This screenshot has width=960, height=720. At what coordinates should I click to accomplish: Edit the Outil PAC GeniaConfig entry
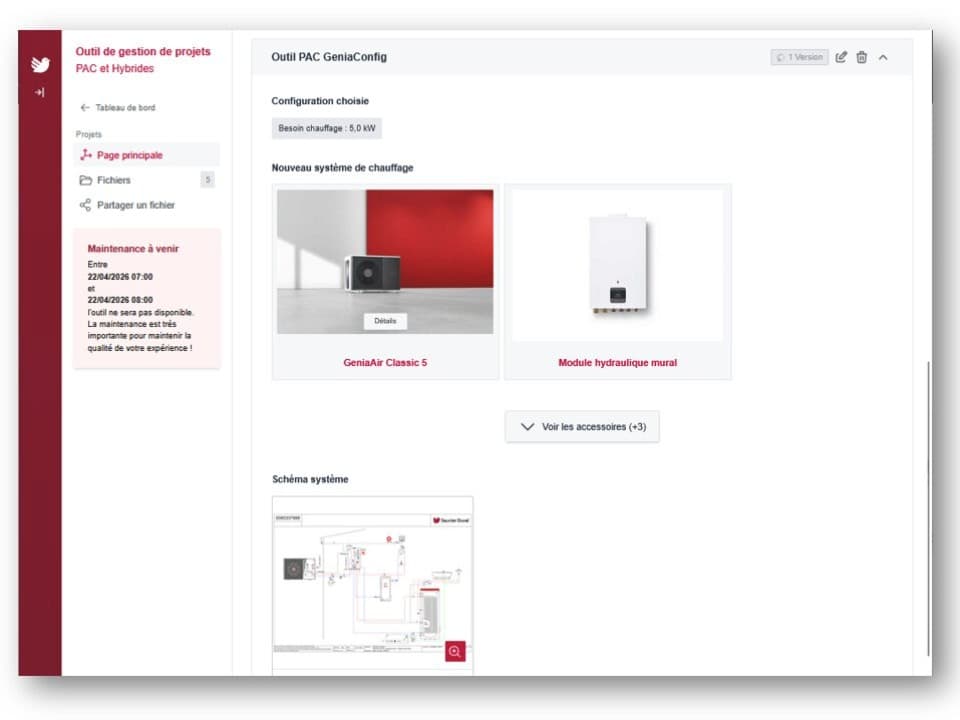tap(841, 57)
